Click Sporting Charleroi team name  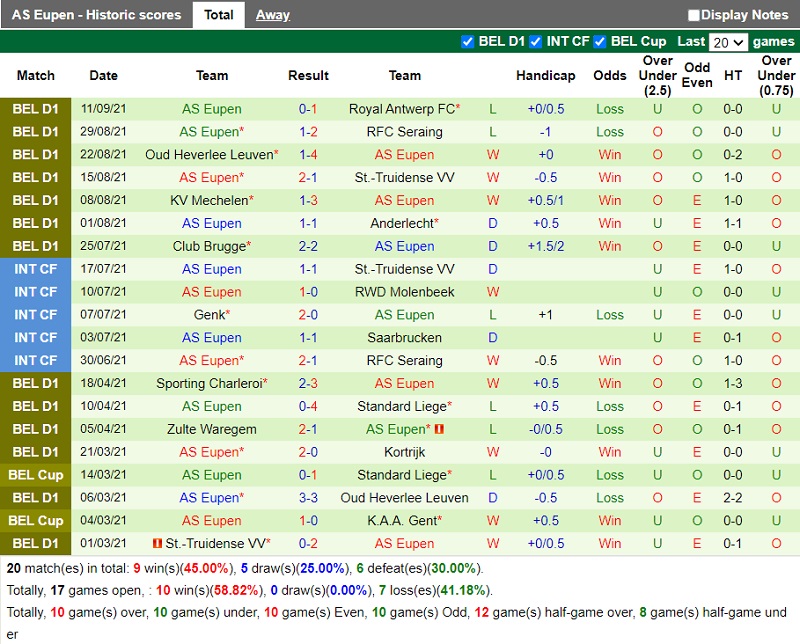tap(209, 383)
